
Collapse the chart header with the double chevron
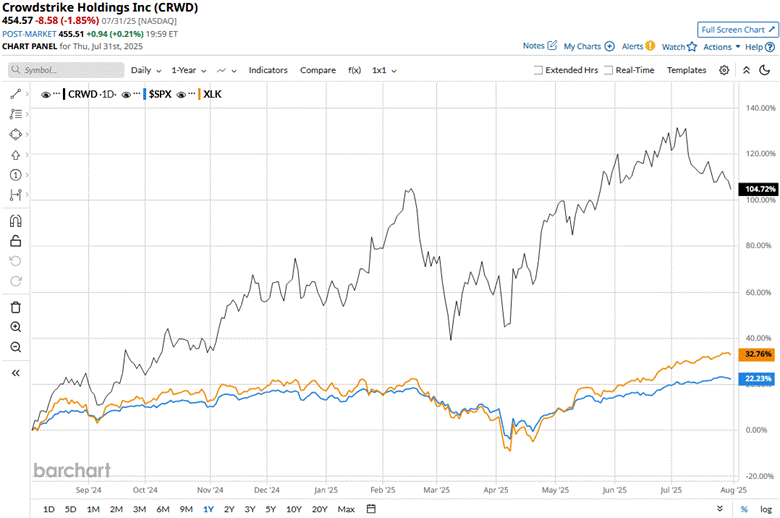[746, 70]
